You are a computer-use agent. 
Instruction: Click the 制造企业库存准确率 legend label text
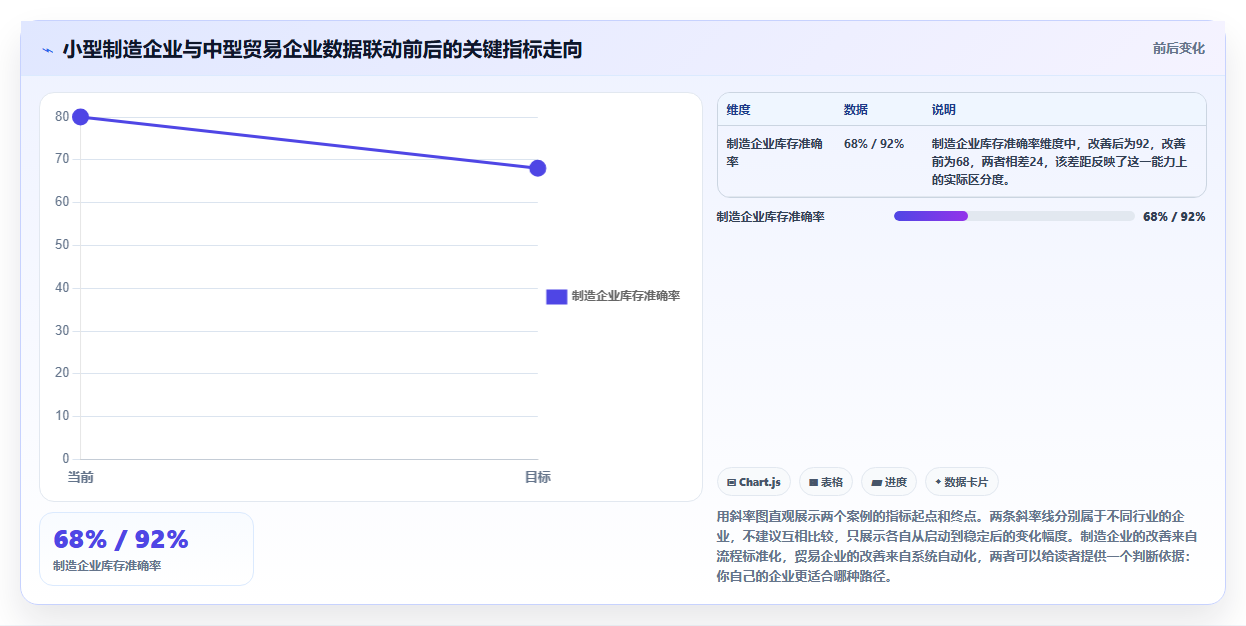pos(626,296)
